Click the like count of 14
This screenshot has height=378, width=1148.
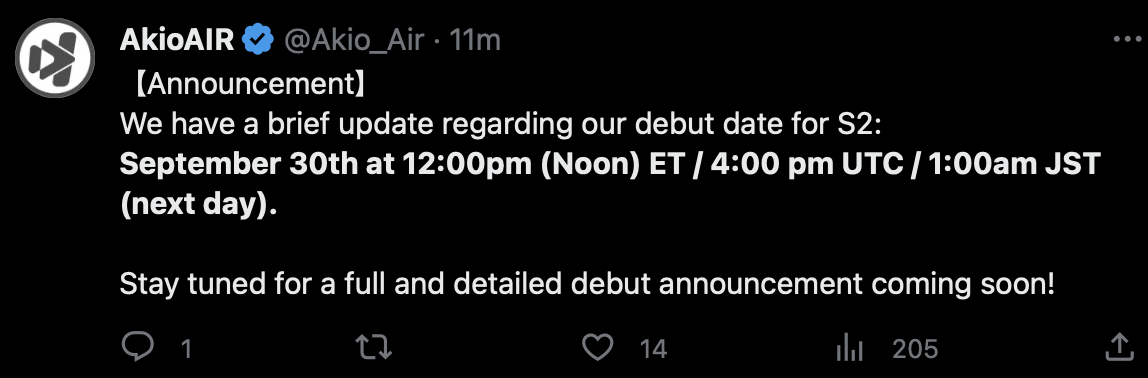tap(653, 349)
